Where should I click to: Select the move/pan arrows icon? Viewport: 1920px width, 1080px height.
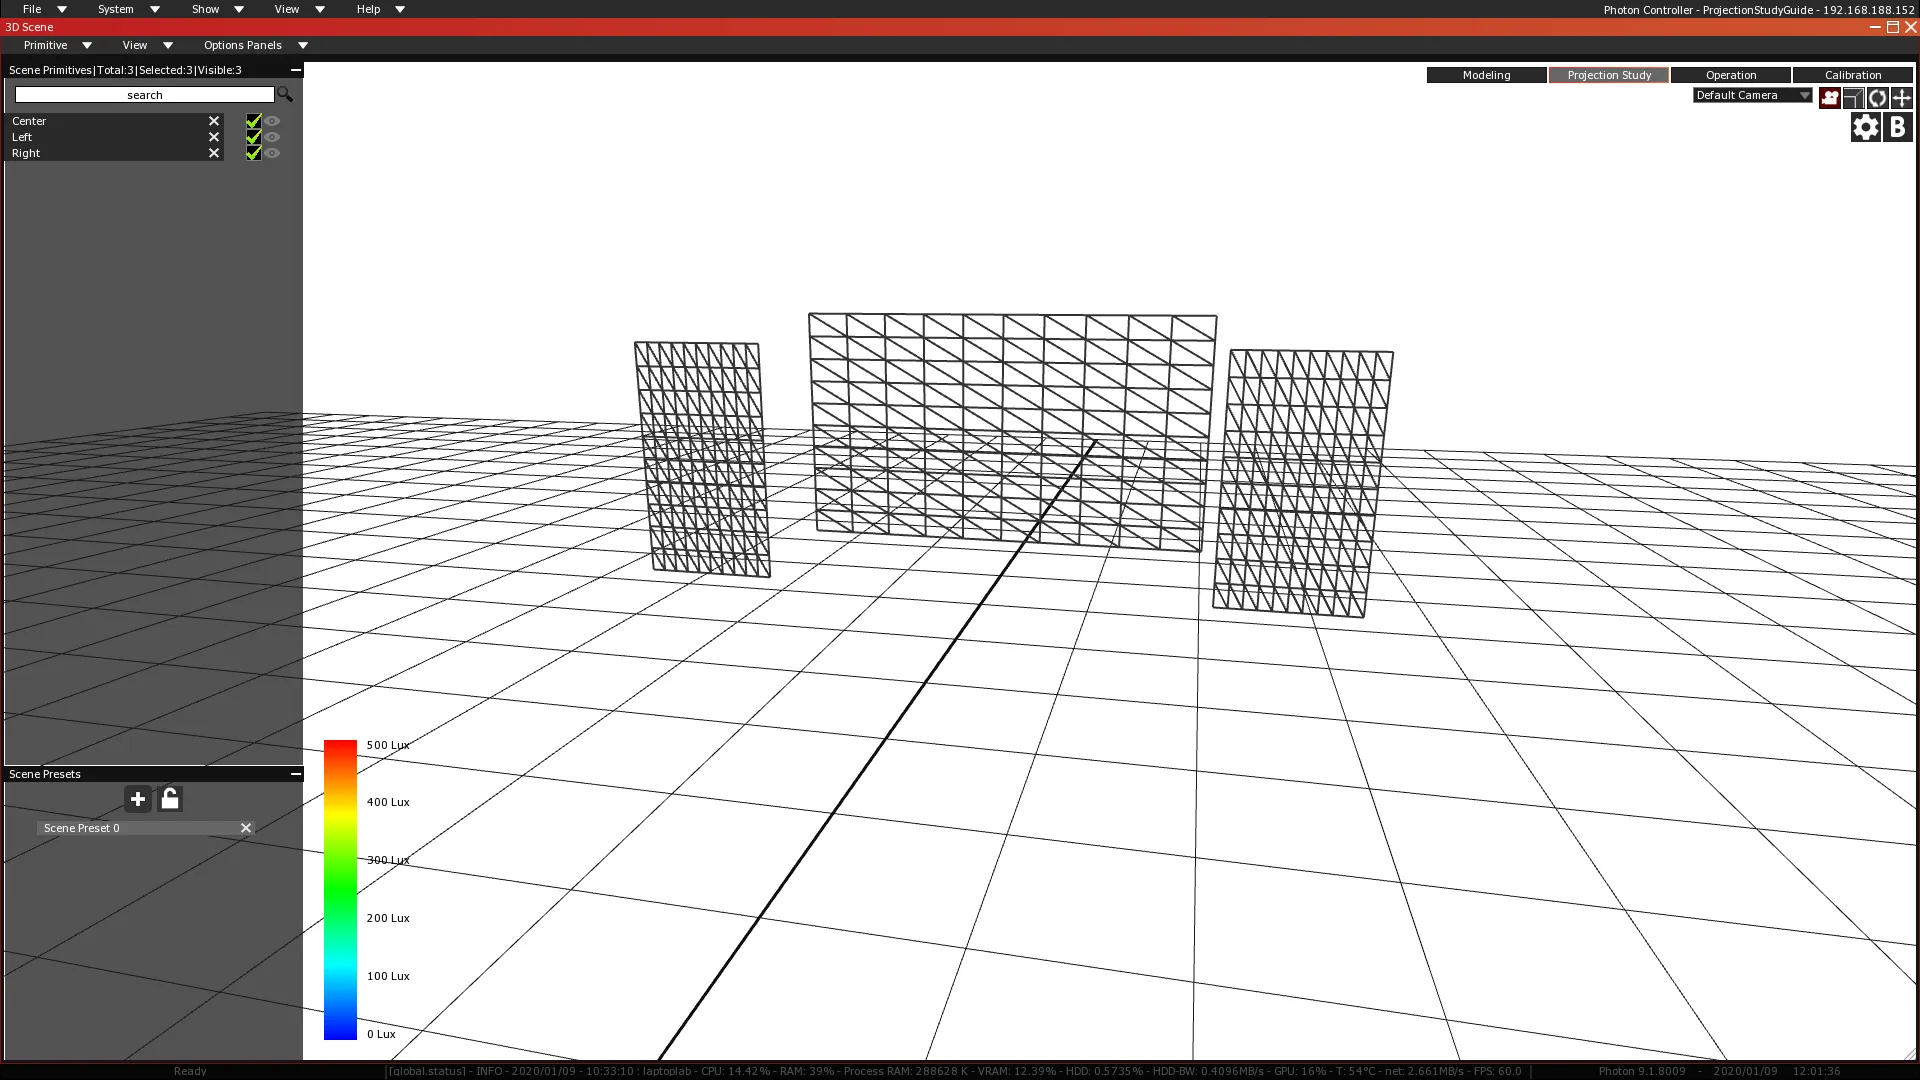coord(1902,97)
